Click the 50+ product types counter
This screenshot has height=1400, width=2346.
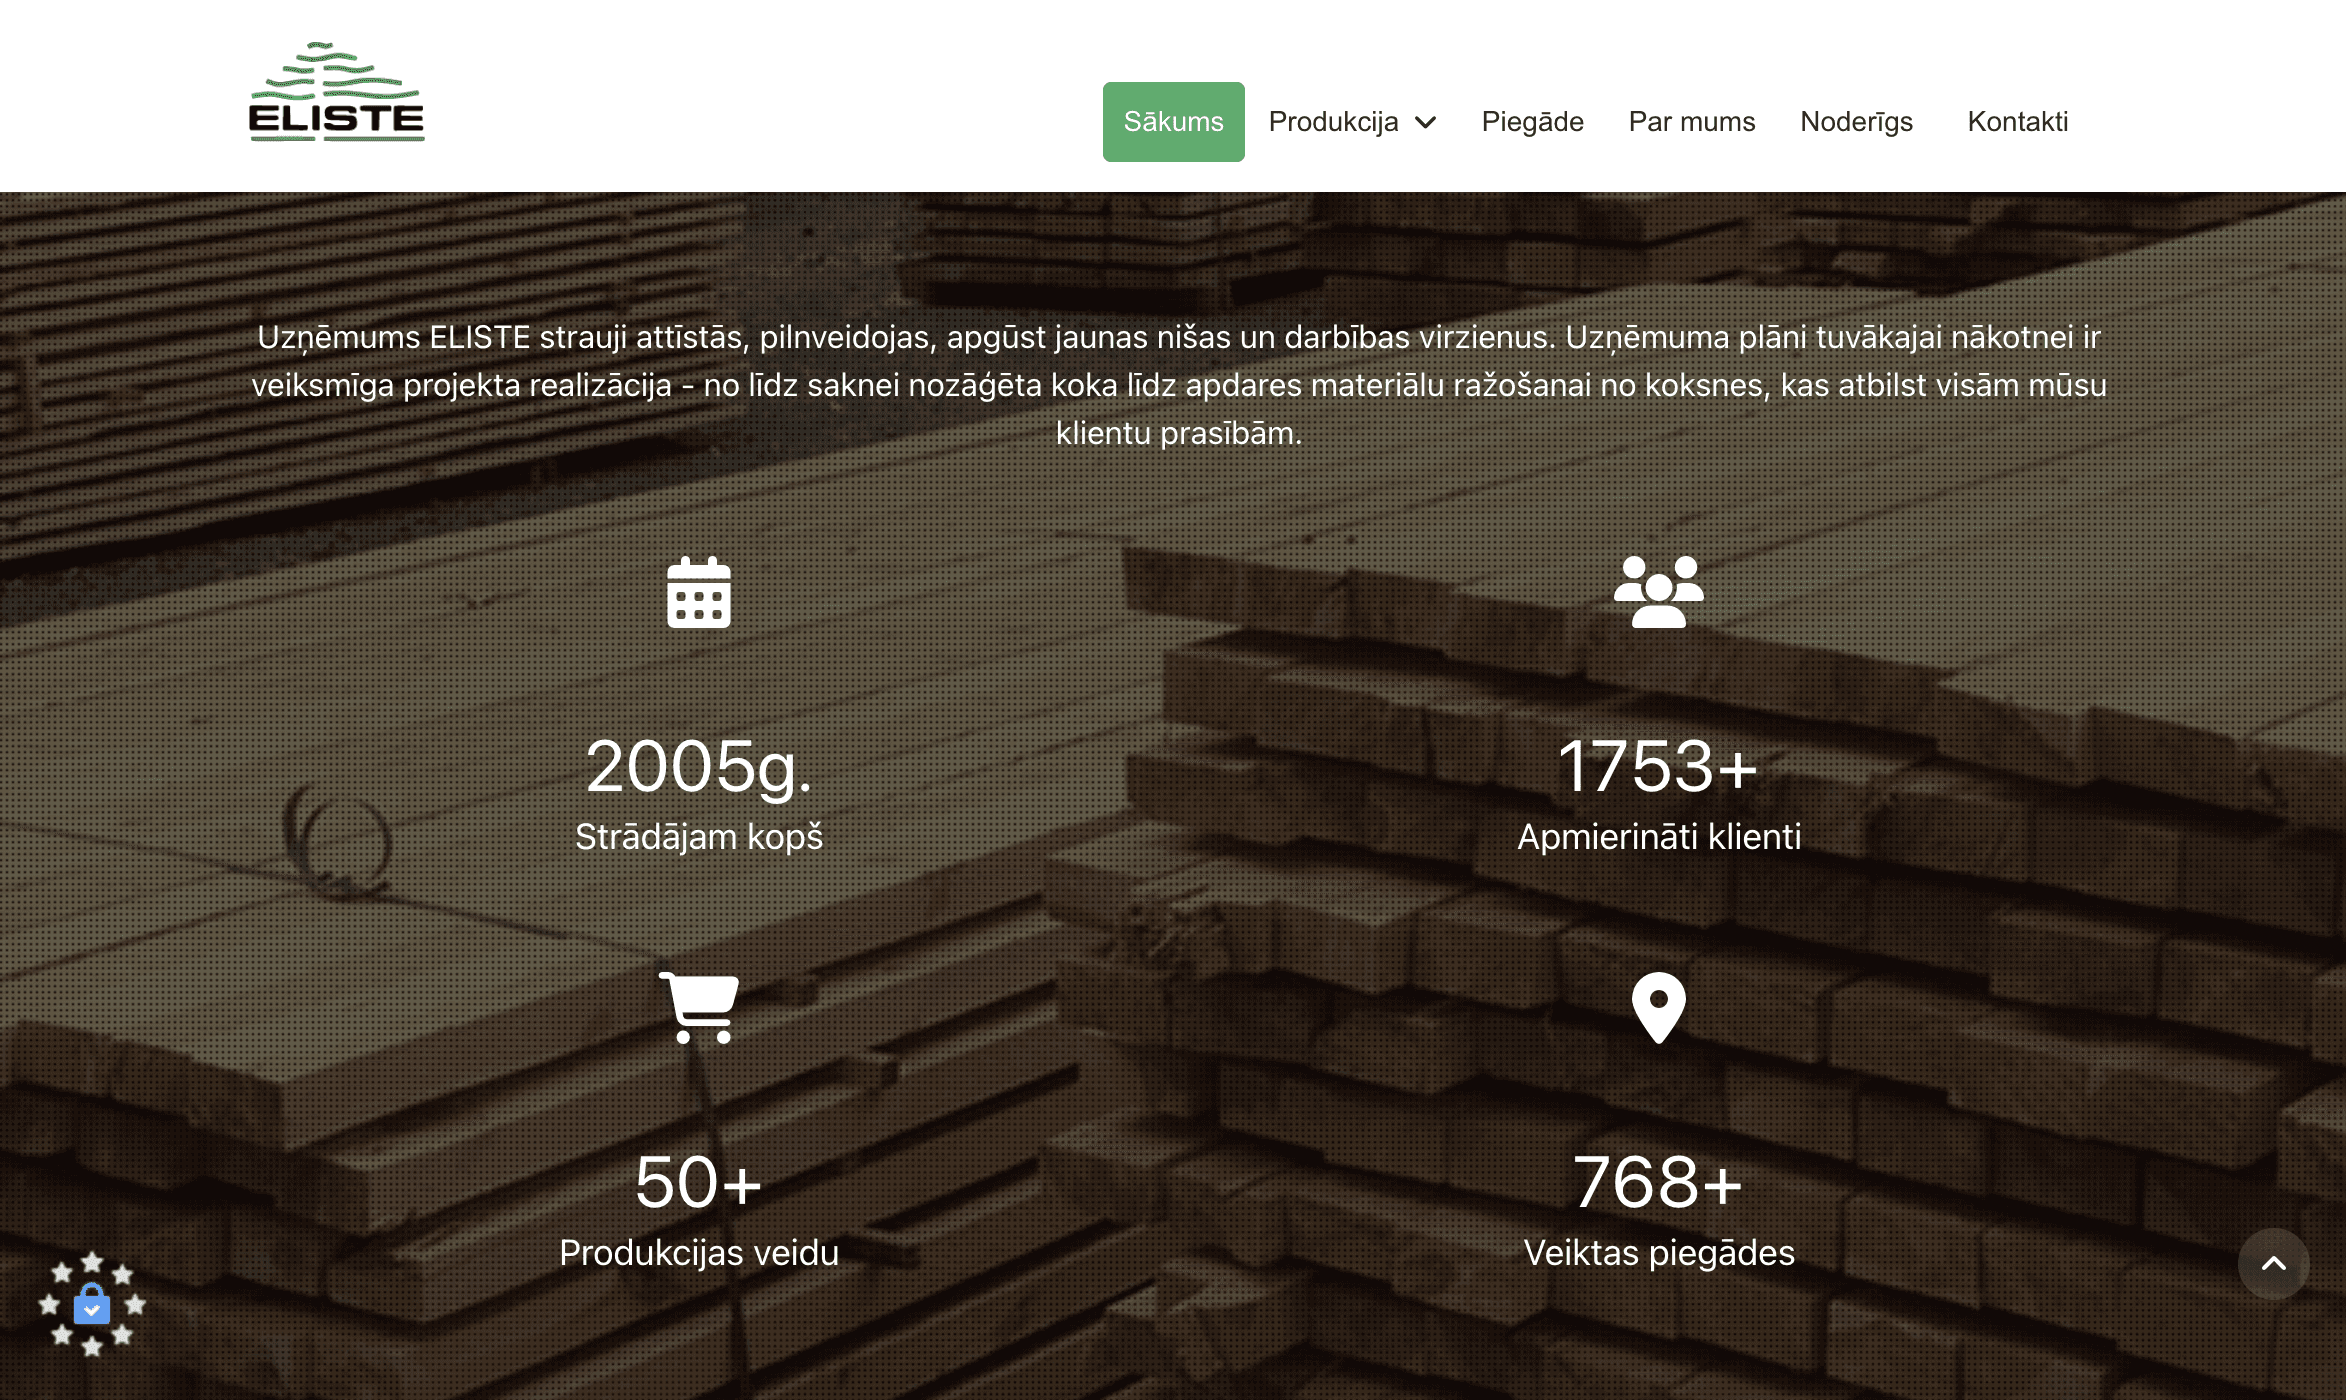click(x=698, y=1182)
